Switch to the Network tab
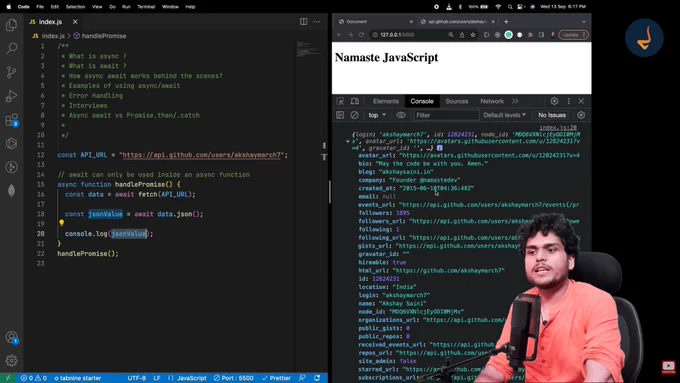 click(492, 101)
